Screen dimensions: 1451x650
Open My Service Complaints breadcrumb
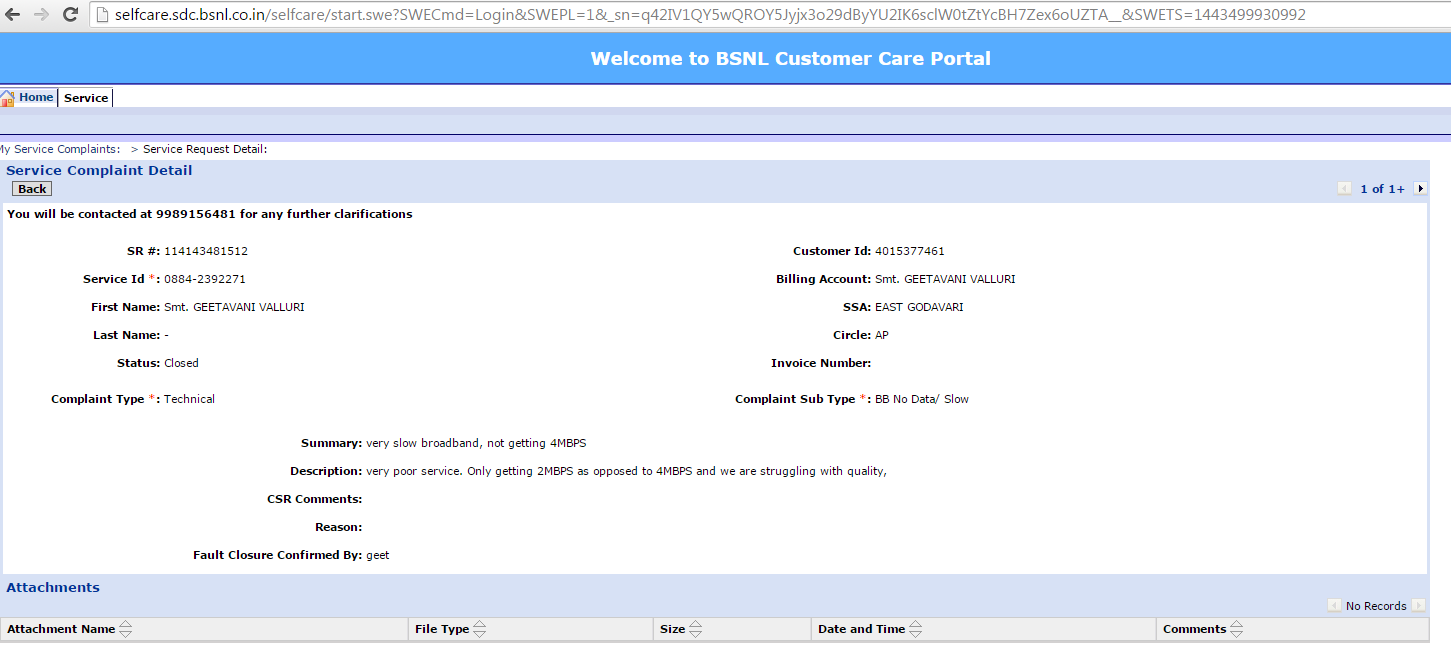[60, 149]
